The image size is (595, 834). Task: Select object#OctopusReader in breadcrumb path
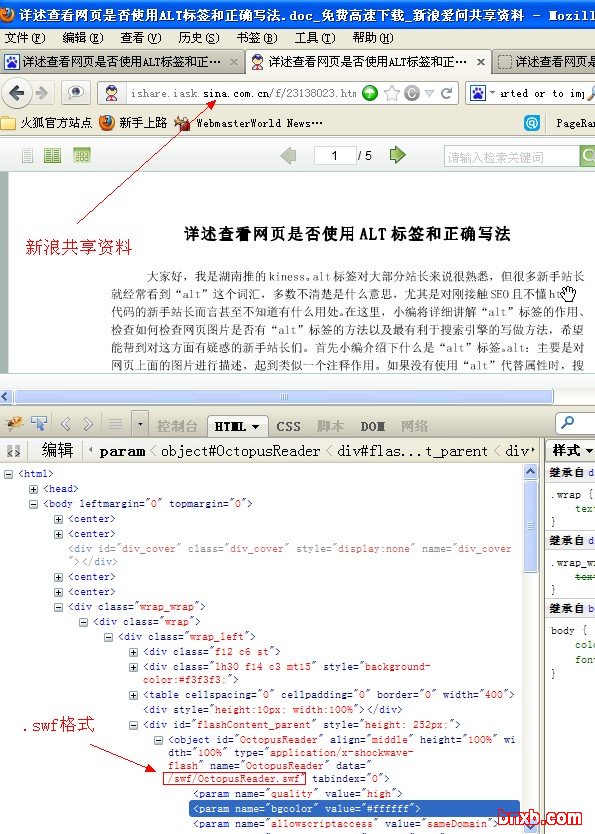240,451
